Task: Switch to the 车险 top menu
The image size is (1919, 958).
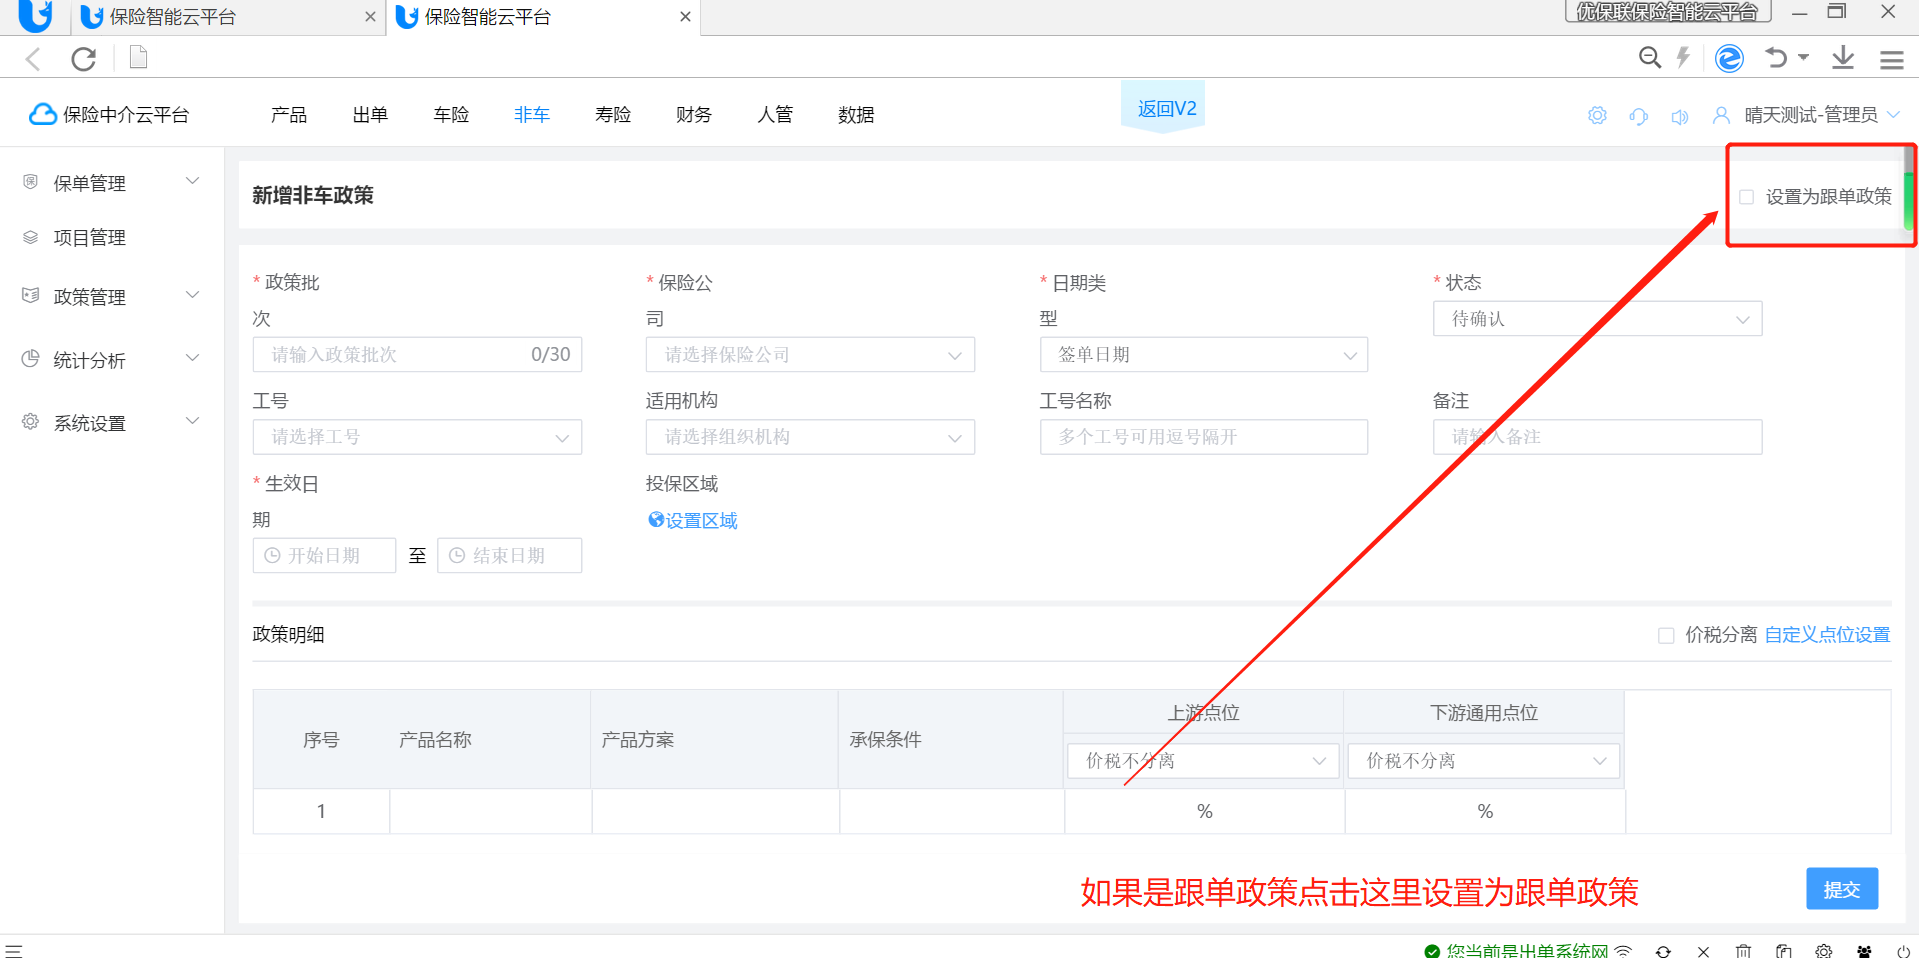Action: 451,115
